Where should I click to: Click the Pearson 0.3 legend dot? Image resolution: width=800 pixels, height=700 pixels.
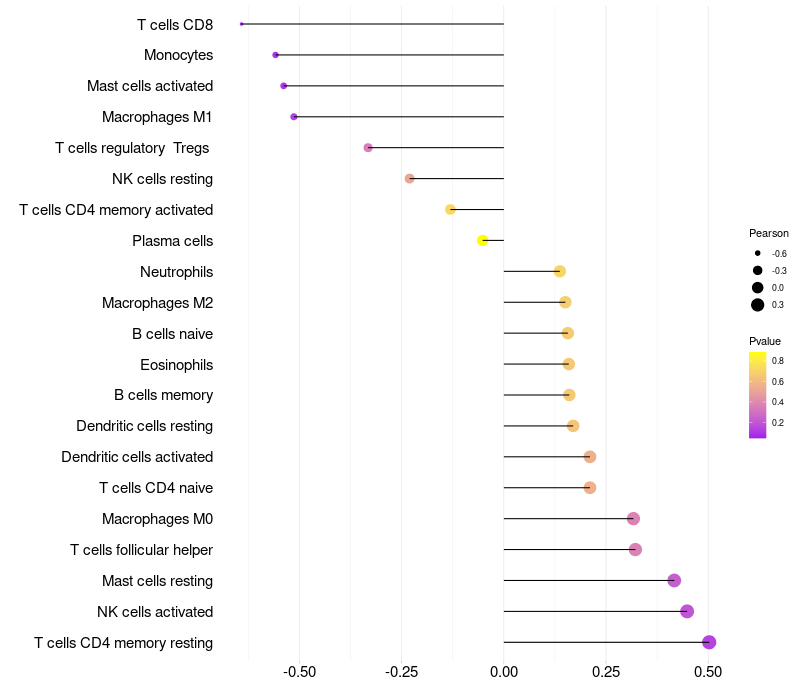(758, 305)
